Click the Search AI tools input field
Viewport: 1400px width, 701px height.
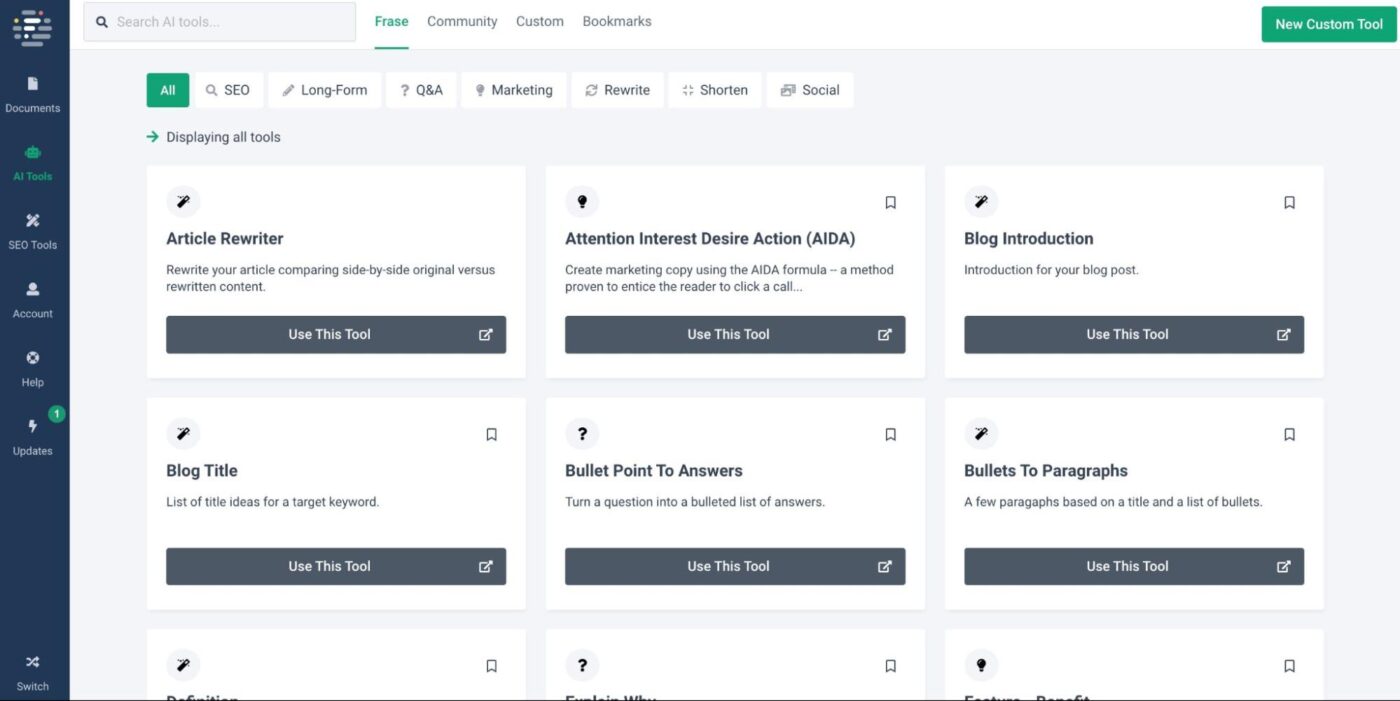(x=220, y=21)
